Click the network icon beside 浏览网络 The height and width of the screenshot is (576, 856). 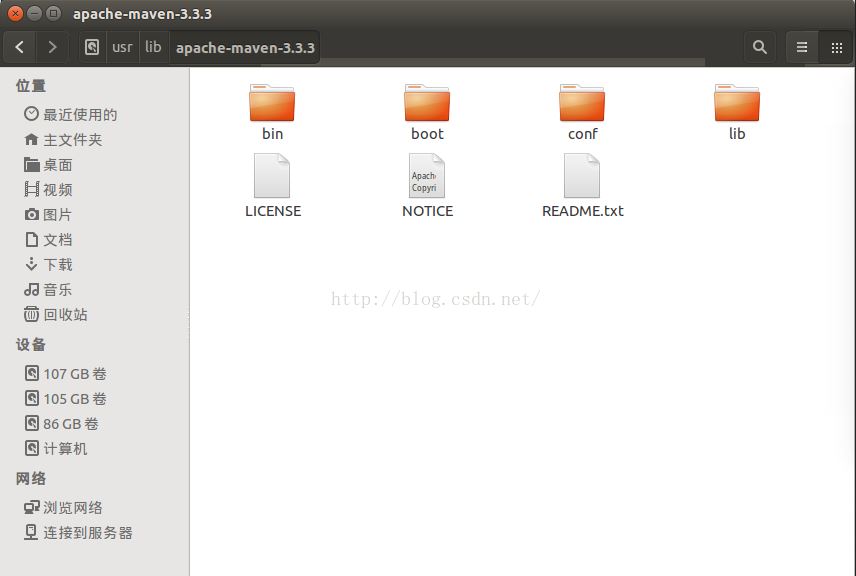click(x=32, y=507)
